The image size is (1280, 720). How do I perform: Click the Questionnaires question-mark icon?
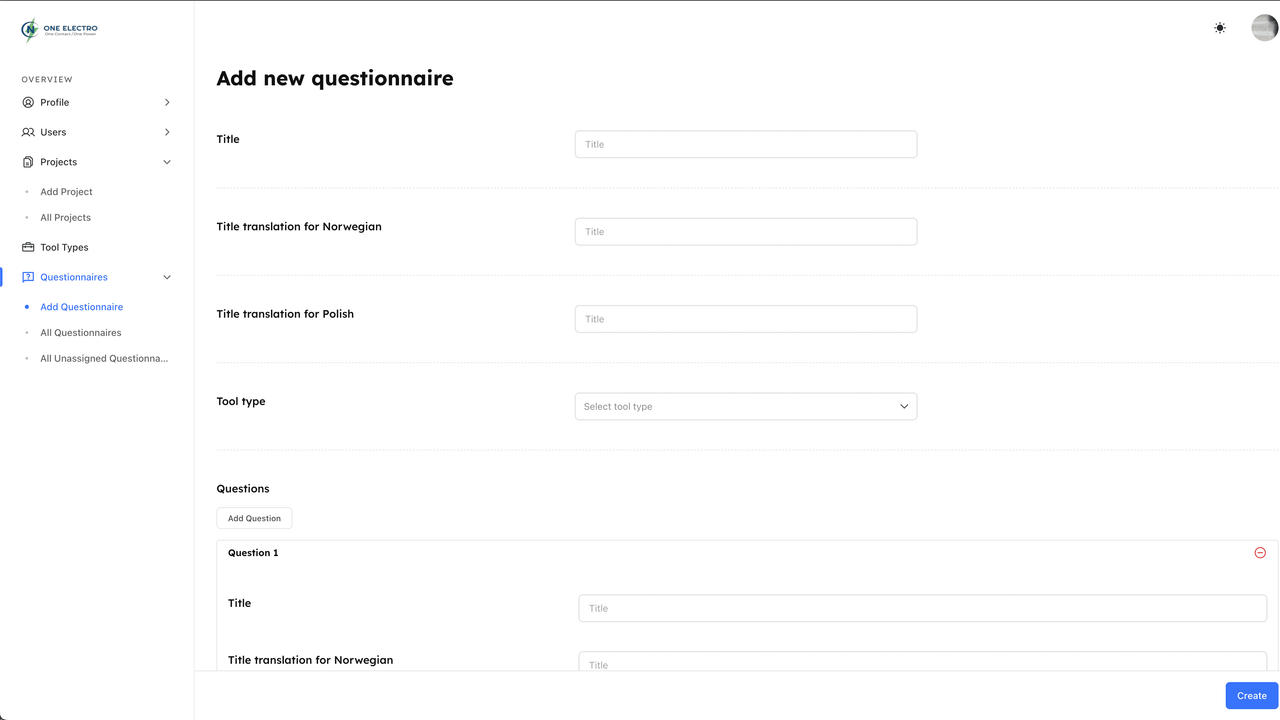[x=28, y=277]
